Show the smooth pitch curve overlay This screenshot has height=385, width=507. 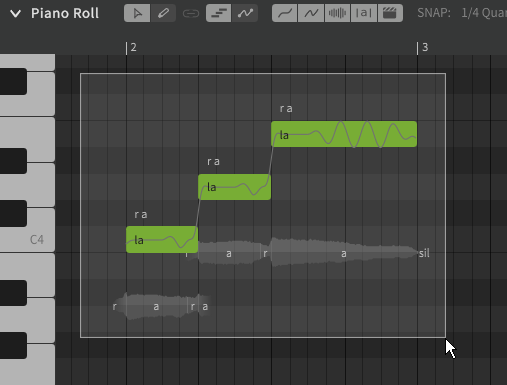pos(285,13)
